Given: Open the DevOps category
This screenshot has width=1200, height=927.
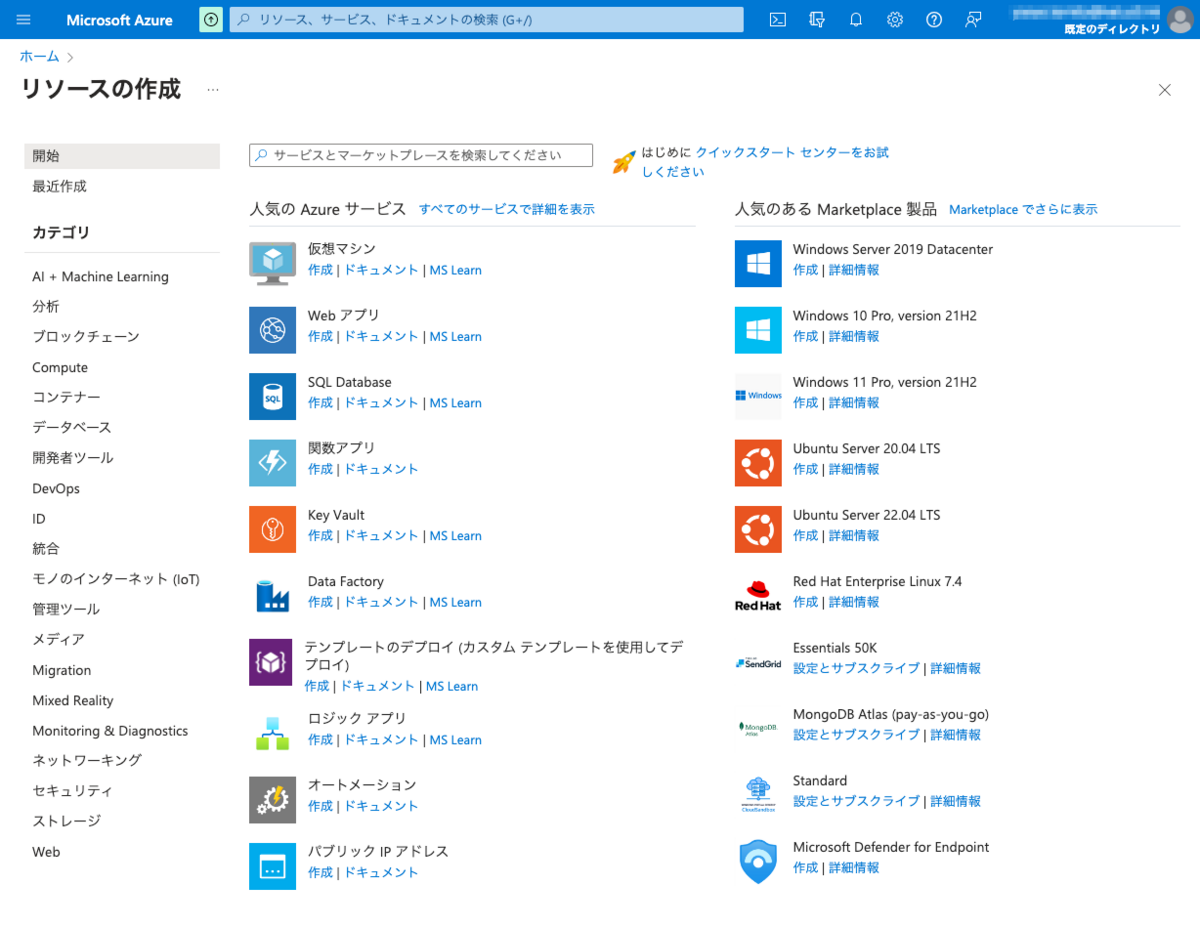Looking at the screenshot, I should click(56, 488).
